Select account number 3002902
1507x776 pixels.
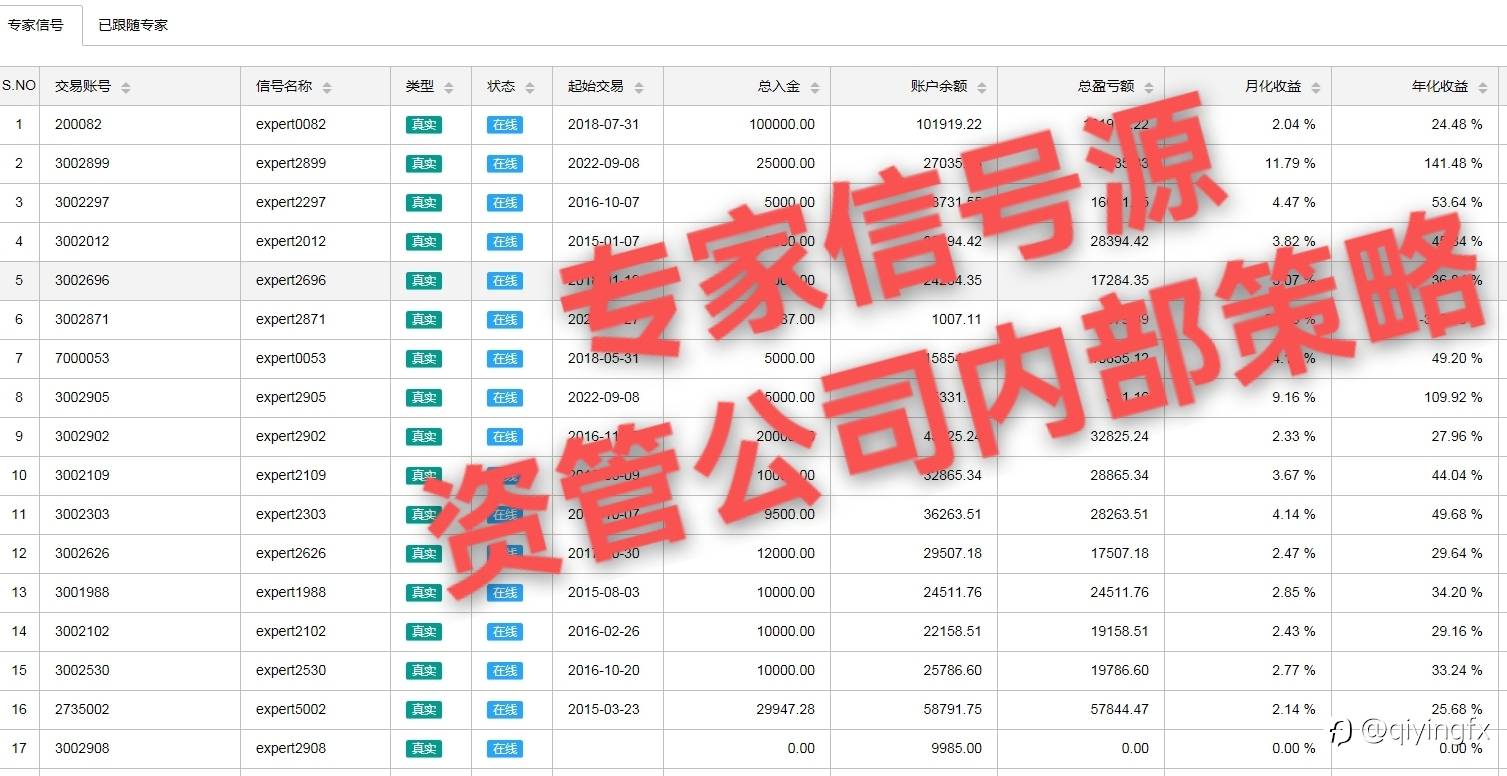click(x=82, y=437)
